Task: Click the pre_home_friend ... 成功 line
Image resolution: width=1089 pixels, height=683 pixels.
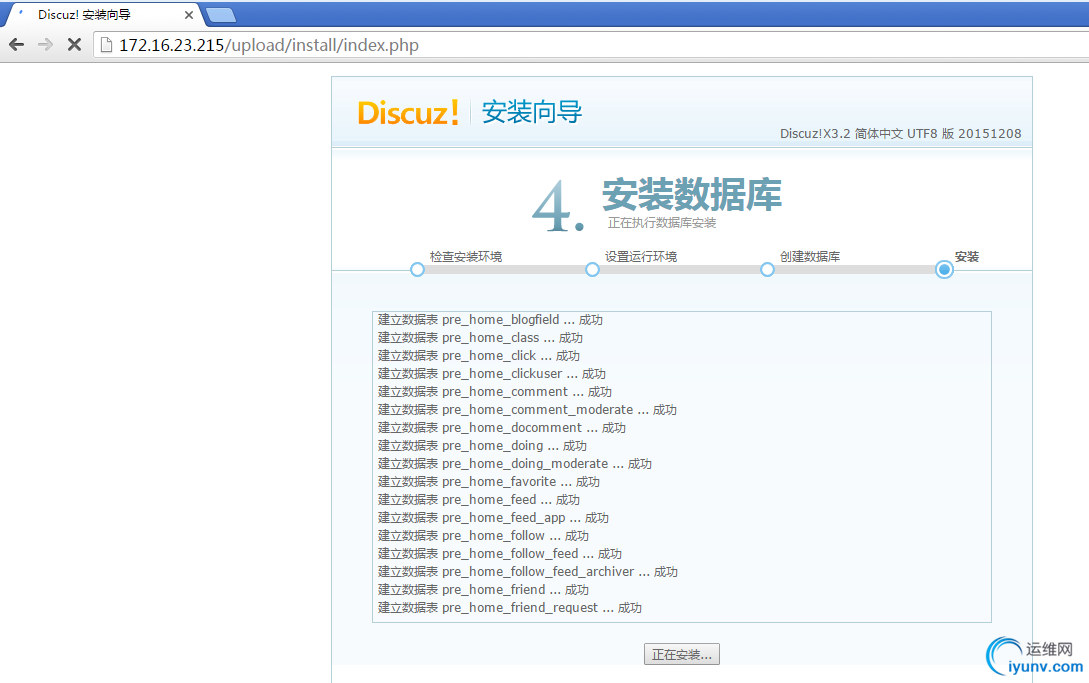Action: pos(483,591)
